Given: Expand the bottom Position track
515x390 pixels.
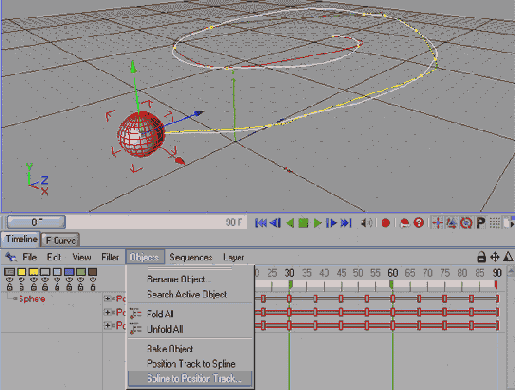Looking at the screenshot, I should pos(108,325).
